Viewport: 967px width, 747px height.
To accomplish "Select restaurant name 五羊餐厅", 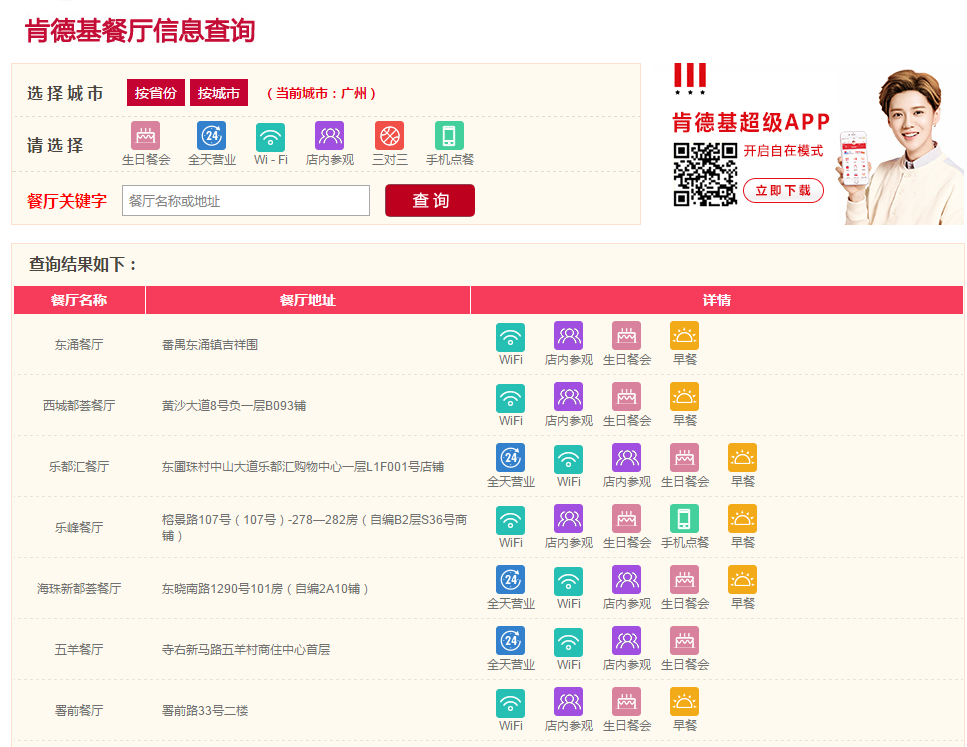I will (79, 650).
